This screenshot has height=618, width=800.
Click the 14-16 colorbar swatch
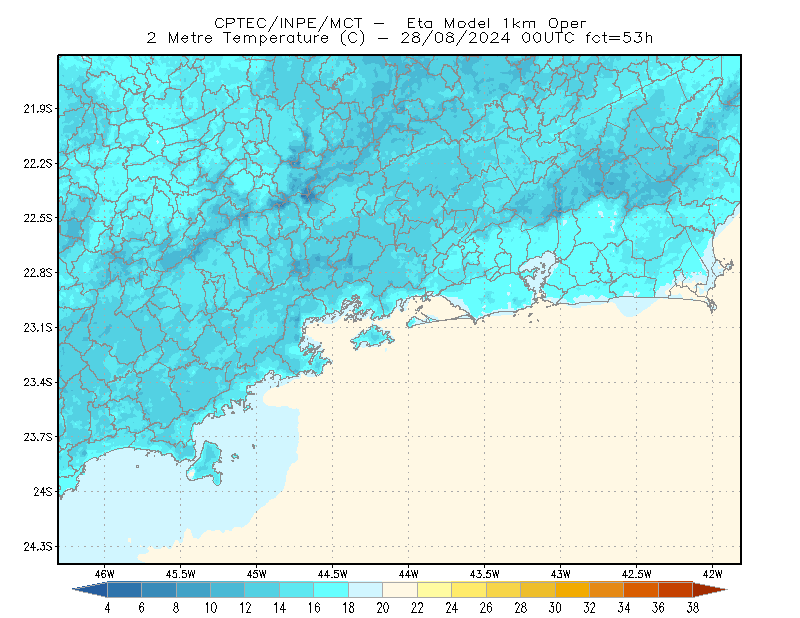pos(297,590)
